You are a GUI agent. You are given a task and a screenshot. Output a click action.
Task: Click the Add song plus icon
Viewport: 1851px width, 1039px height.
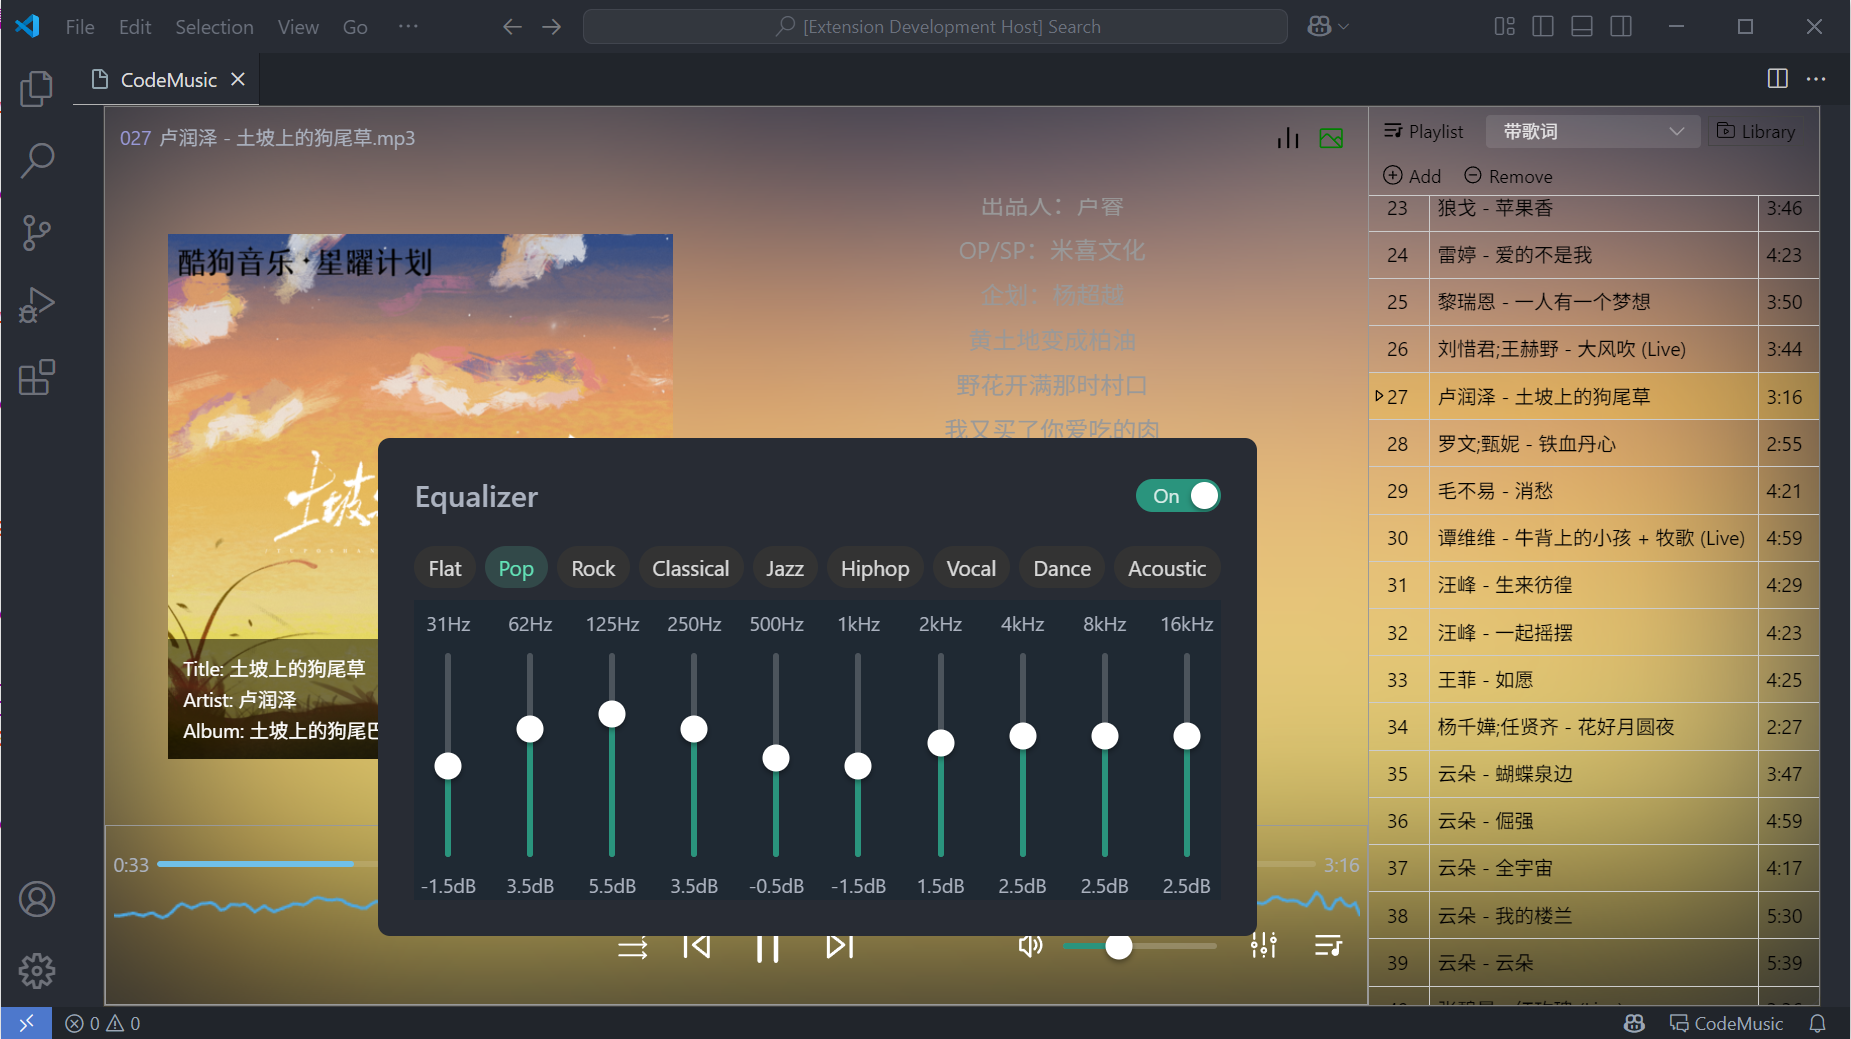click(1393, 176)
